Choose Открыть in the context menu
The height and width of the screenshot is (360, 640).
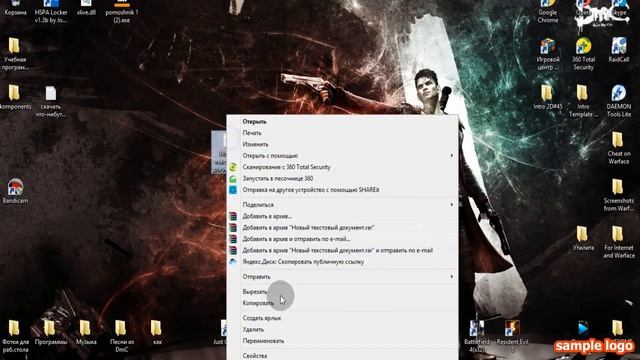pyautogui.click(x=342, y=122)
